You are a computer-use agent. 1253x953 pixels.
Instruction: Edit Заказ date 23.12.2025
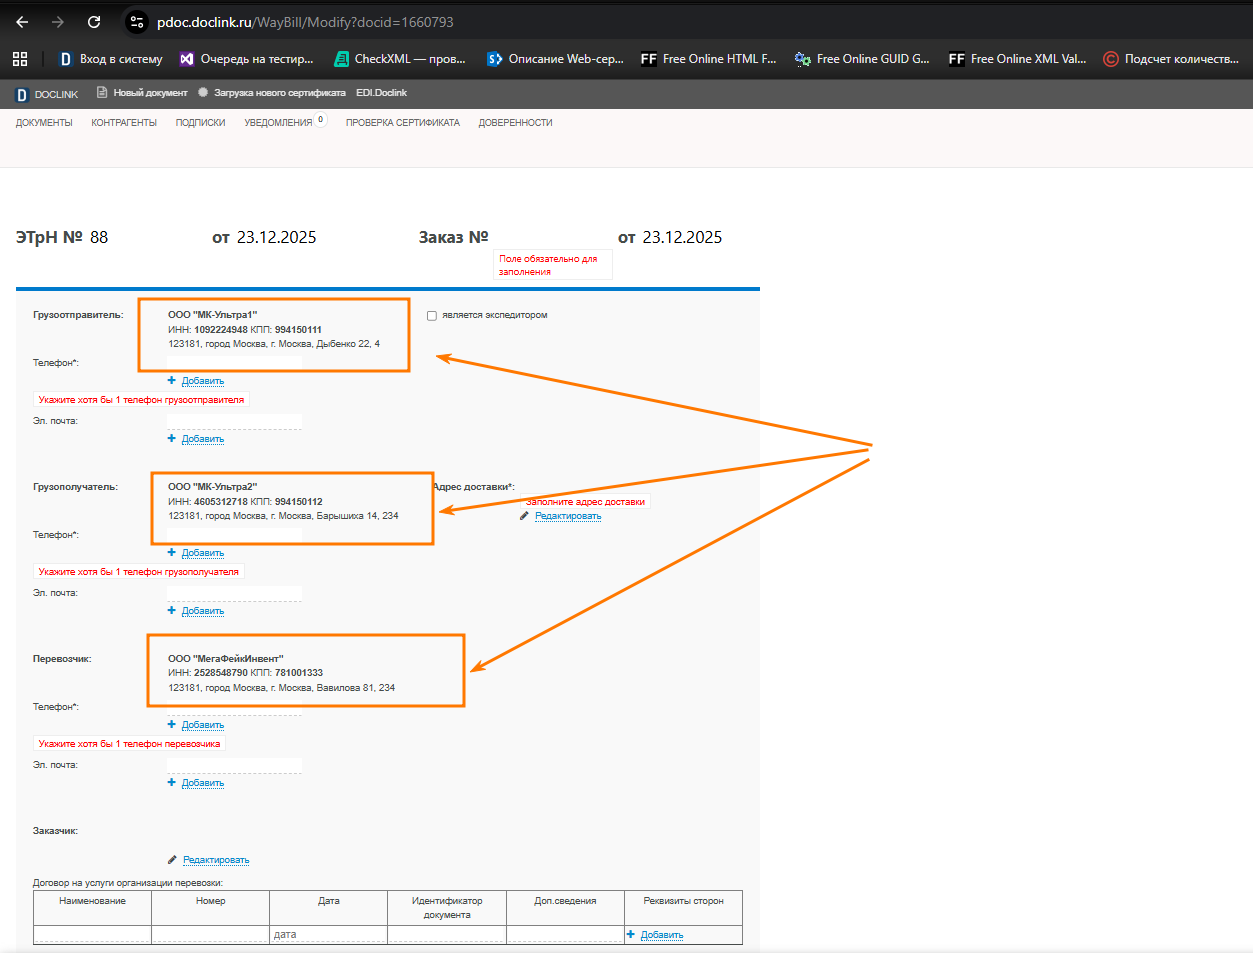(x=682, y=237)
